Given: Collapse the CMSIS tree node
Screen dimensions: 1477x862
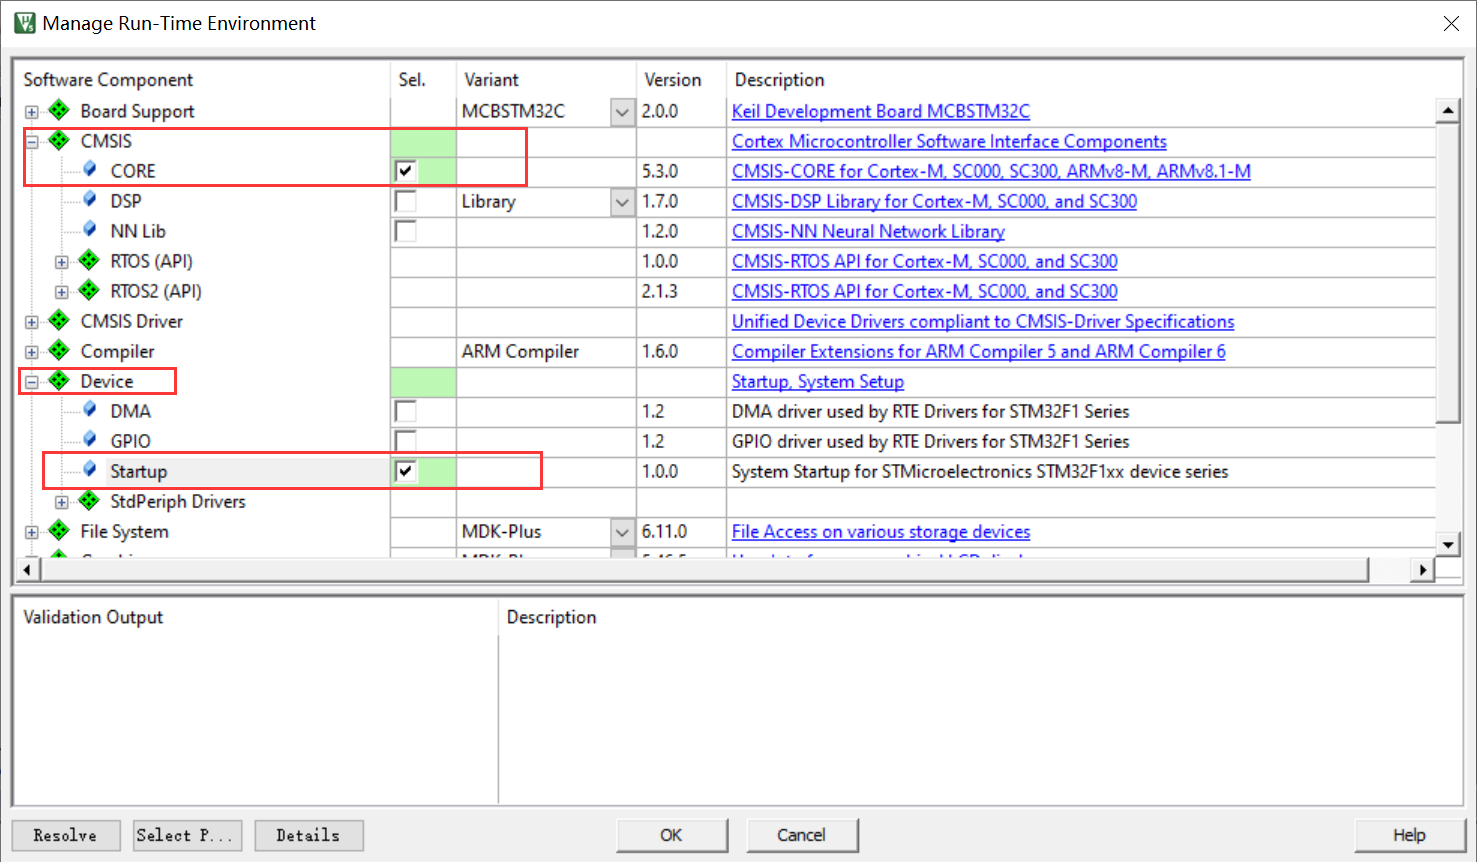Looking at the screenshot, I should click(x=32, y=142).
